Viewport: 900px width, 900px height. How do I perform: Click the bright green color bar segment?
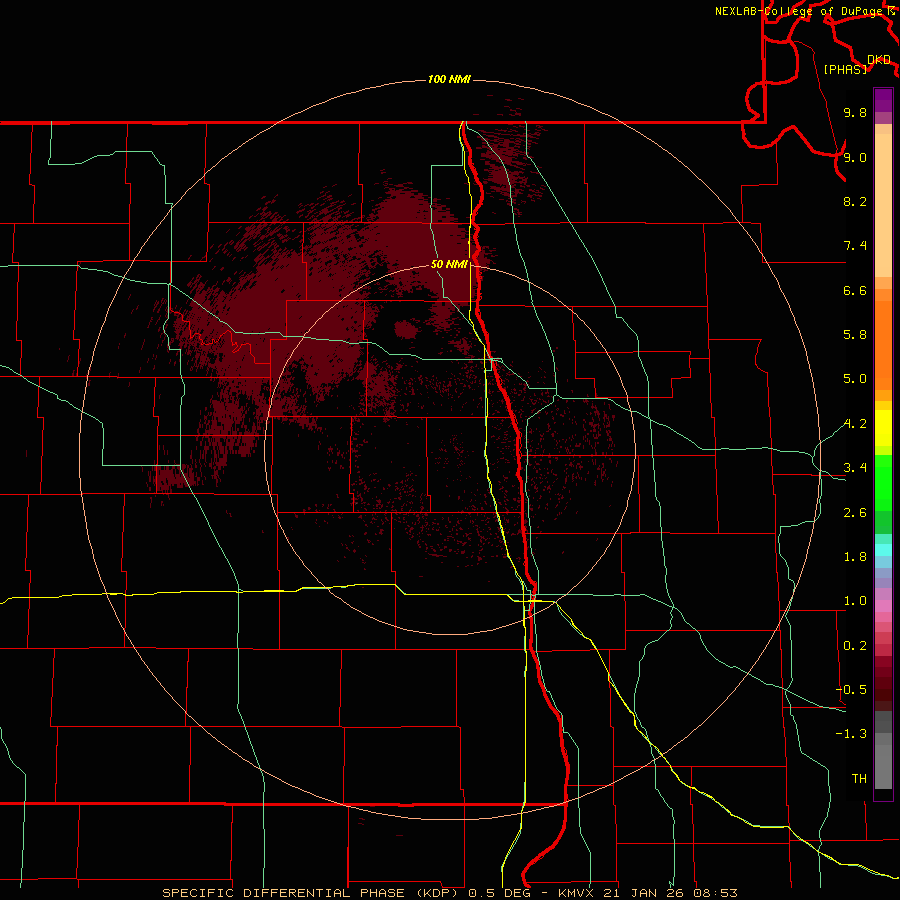[883, 482]
